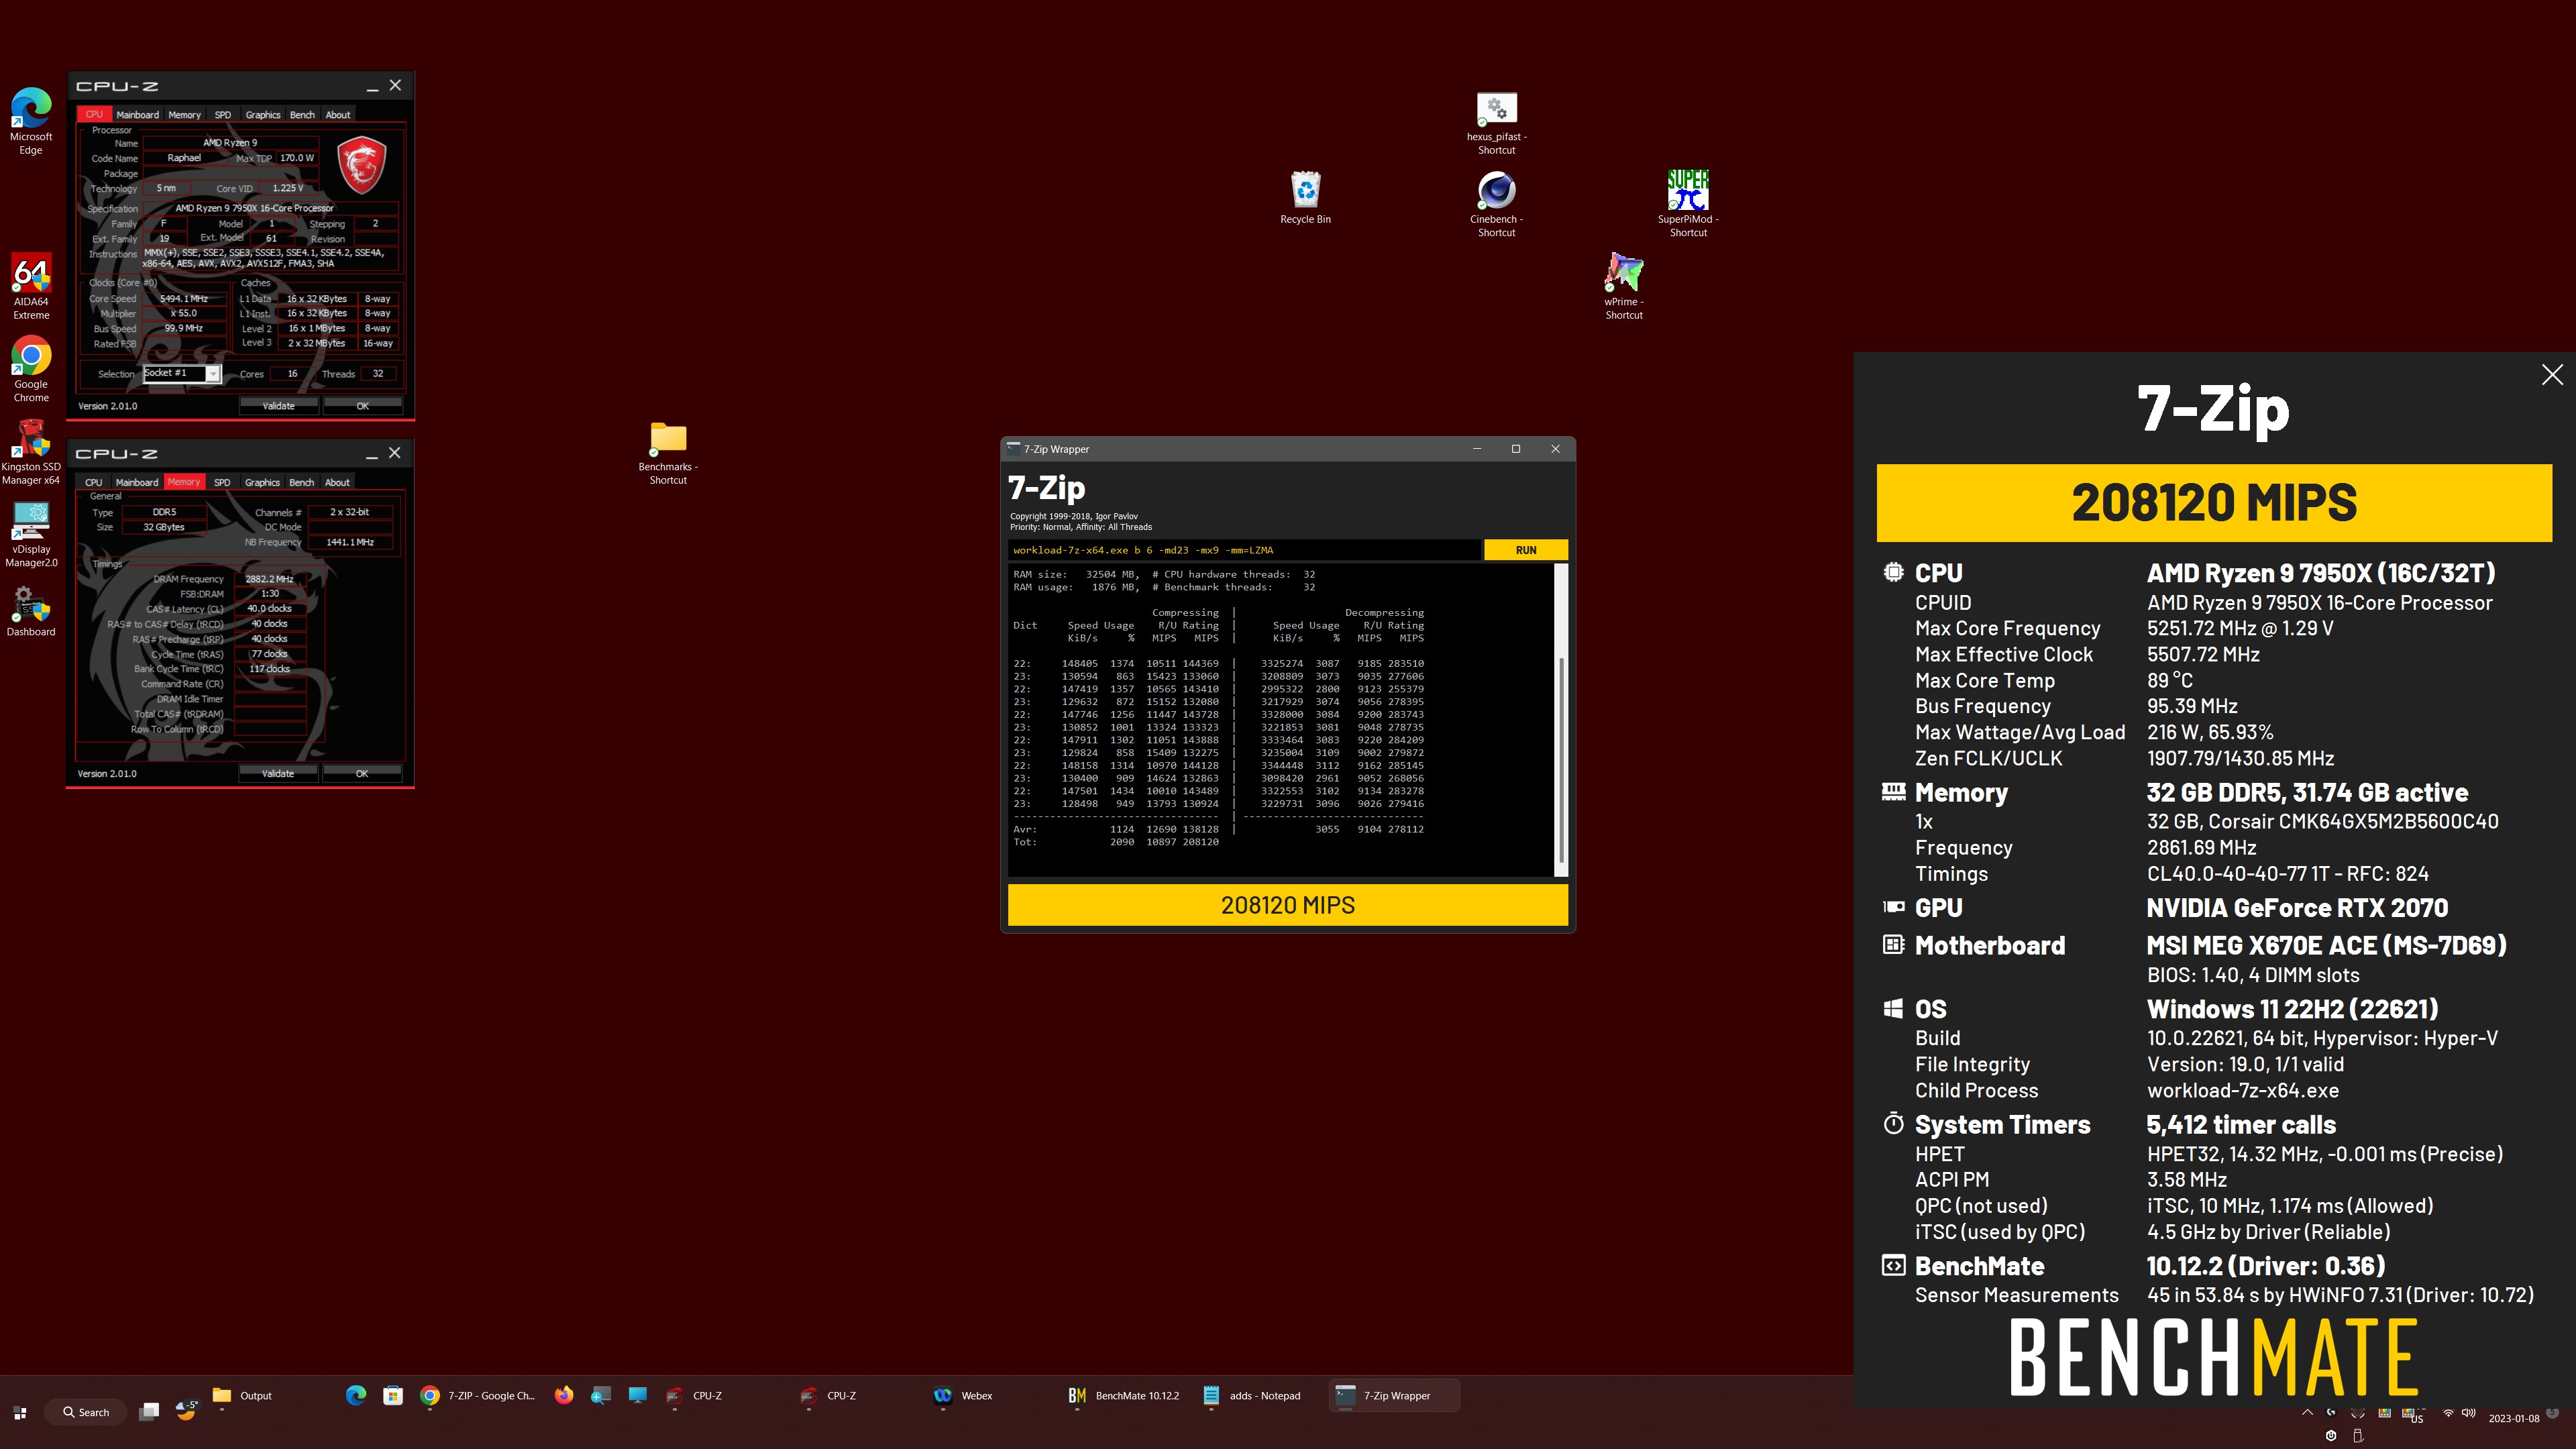The height and width of the screenshot is (1449, 2576).
Task: Select the Cinebench shortcut icon
Action: click(1496, 204)
